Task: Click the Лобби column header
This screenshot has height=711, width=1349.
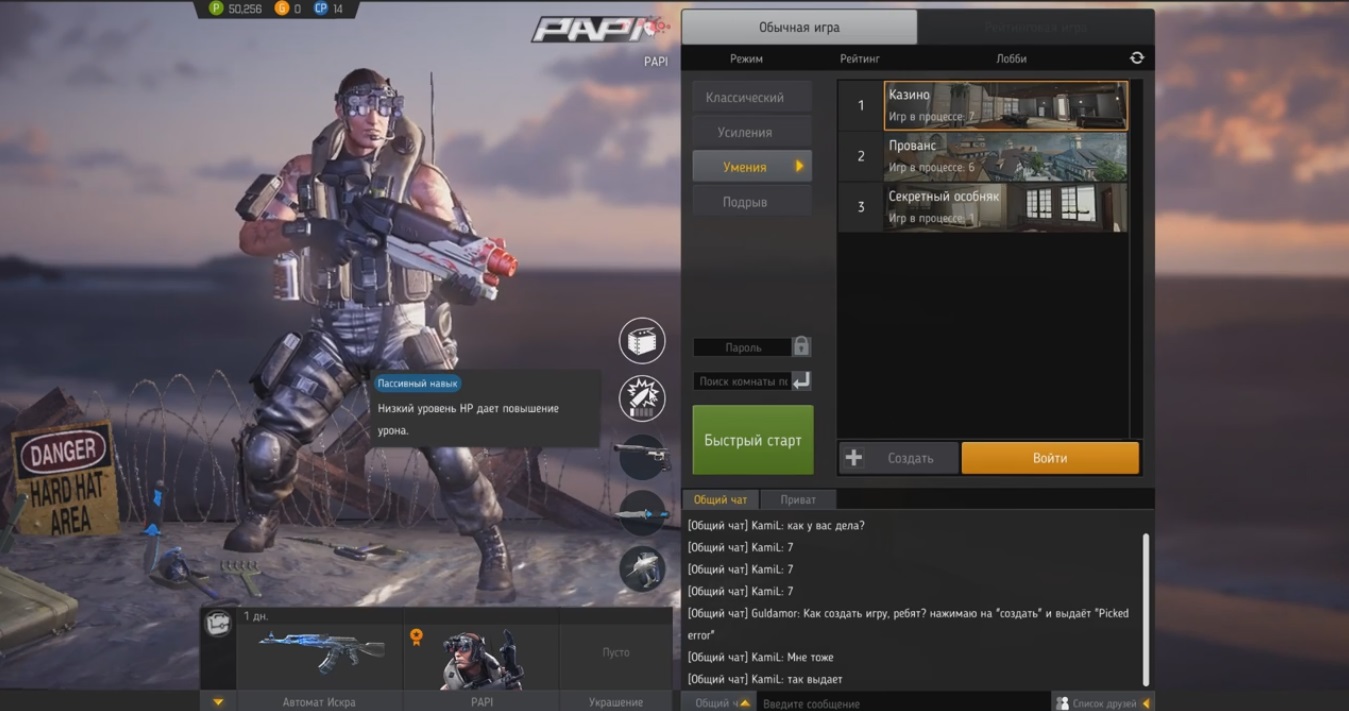Action: pos(1011,59)
